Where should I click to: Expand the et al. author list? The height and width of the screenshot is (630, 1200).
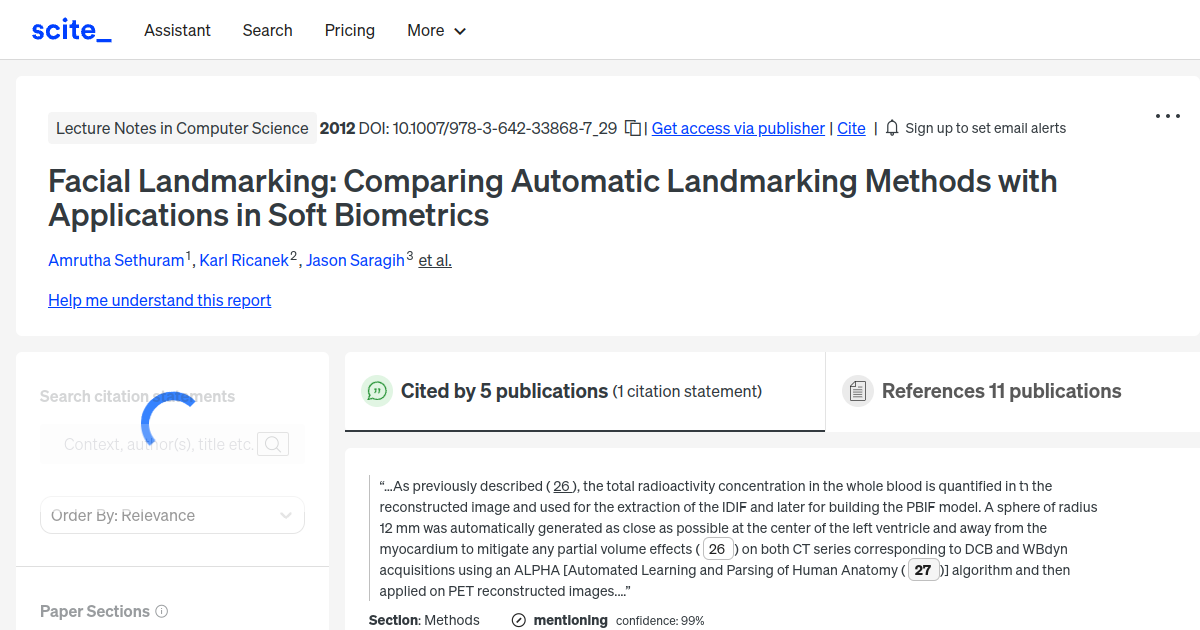pos(434,260)
